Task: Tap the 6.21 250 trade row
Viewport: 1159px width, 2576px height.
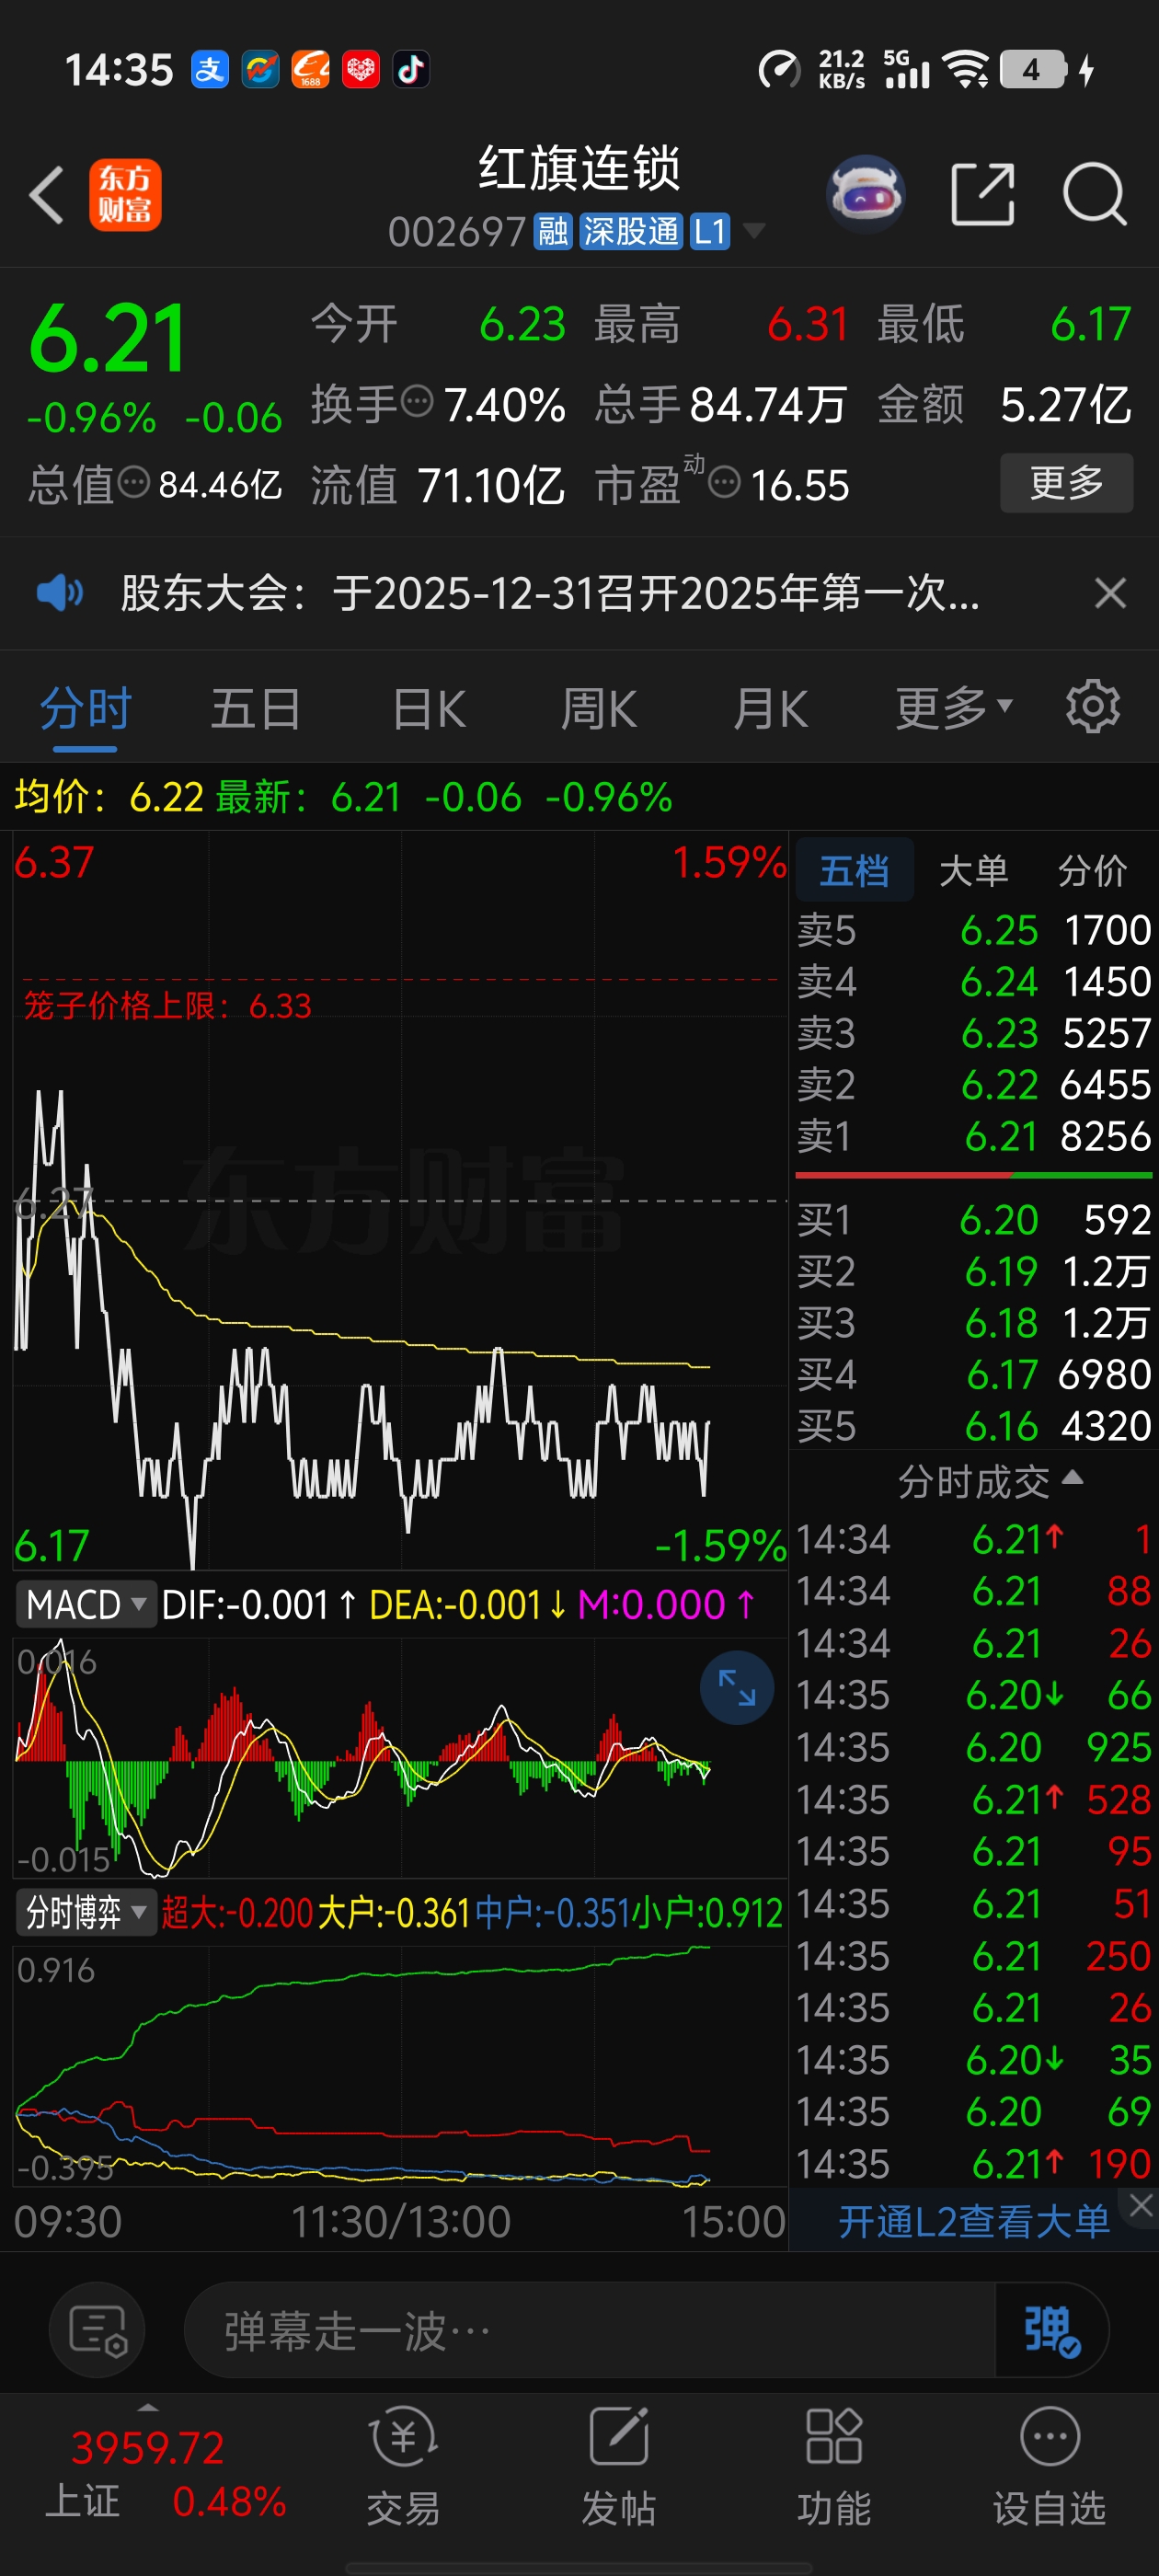Action: coord(974,1956)
